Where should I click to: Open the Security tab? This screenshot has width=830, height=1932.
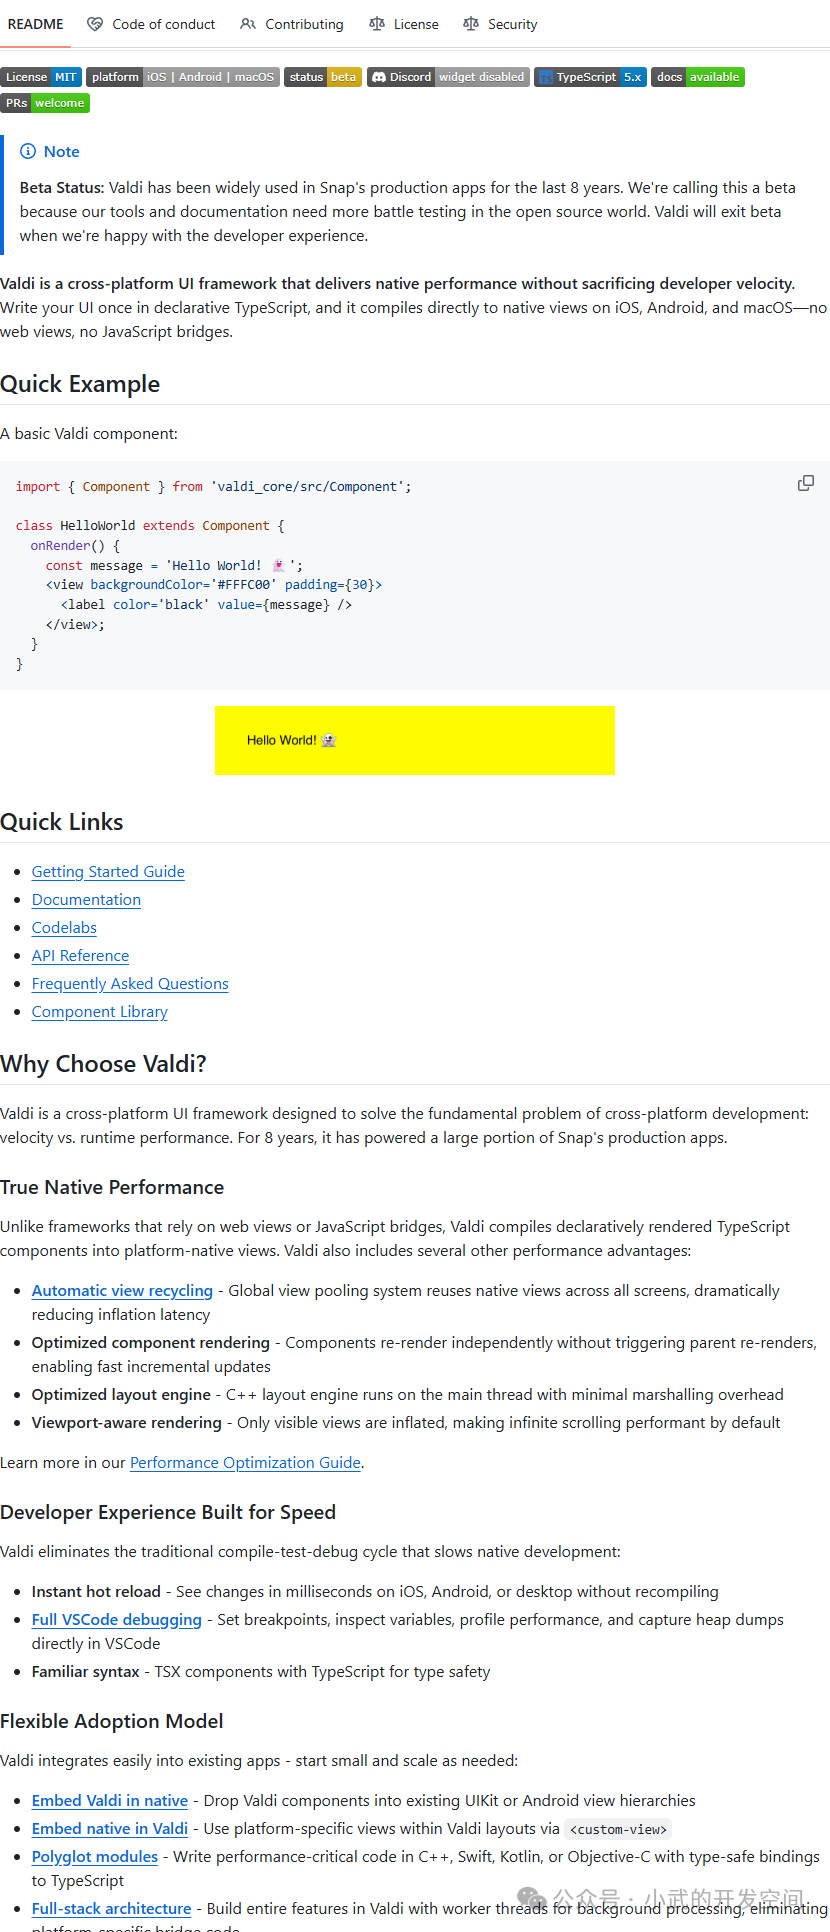pyautogui.click(x=500, y=24)
